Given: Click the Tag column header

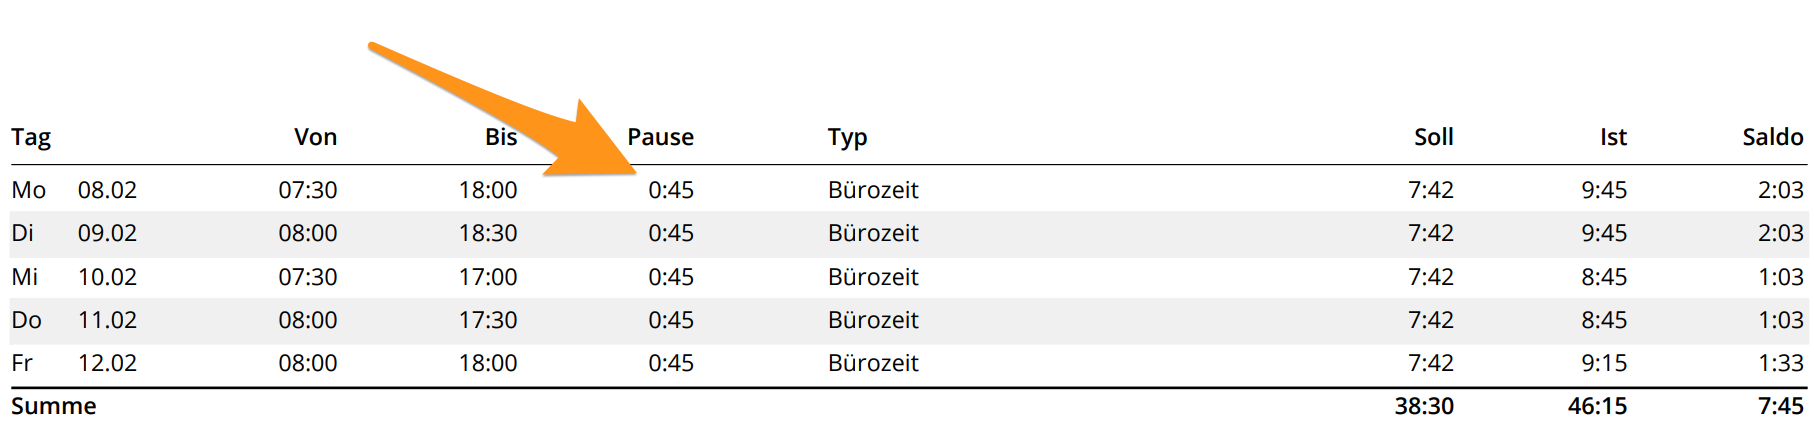Looking at the screenshot, I should pyautogui.click(x=31, y=138).
